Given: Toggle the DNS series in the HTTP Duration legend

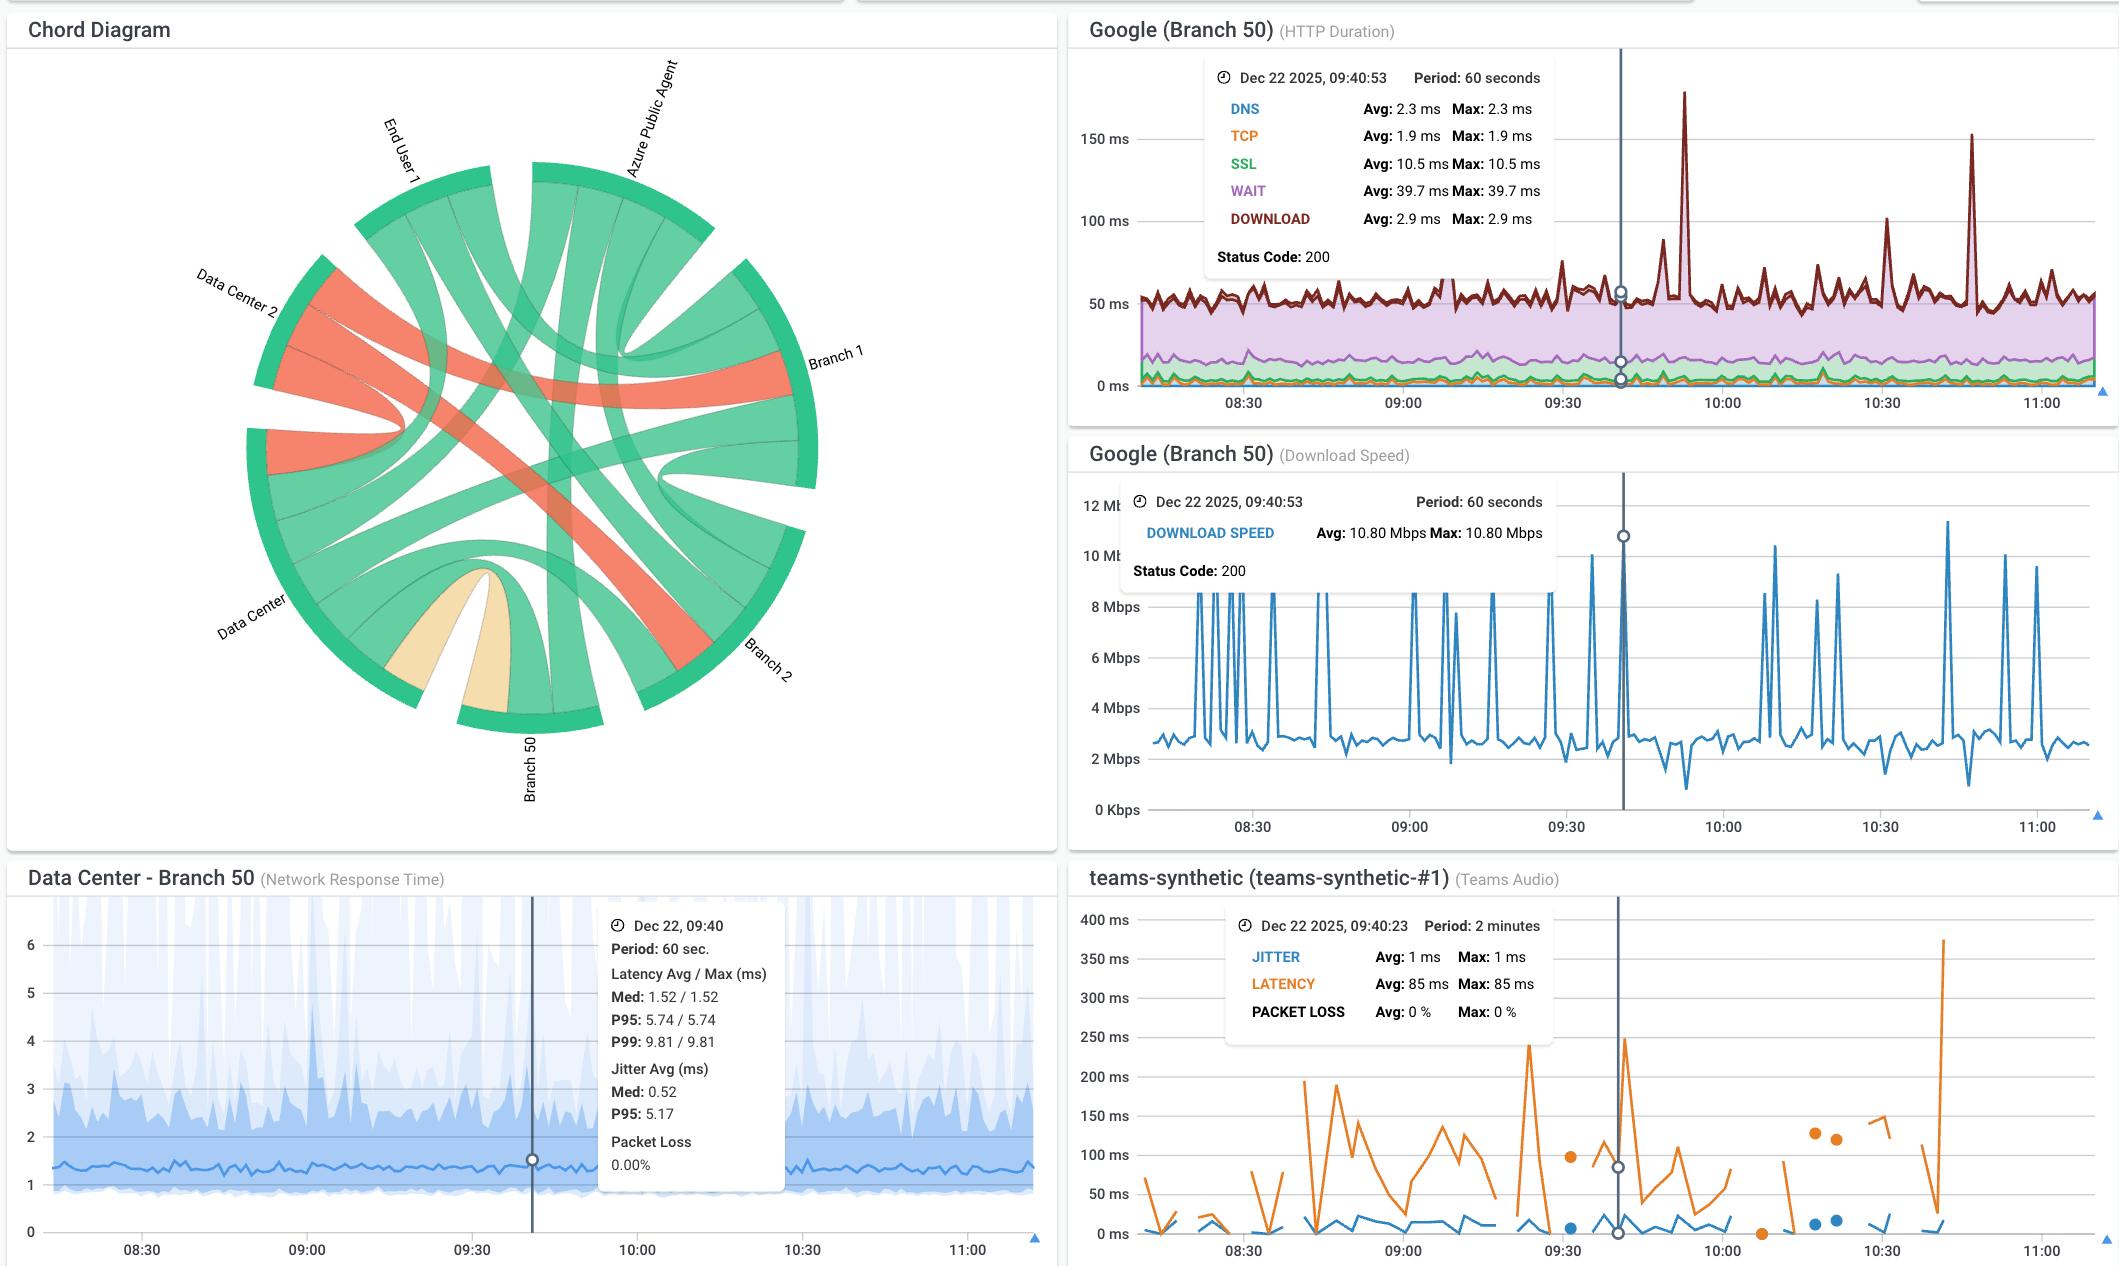Looking at the screenshot, I should [x=1244, y=108].
